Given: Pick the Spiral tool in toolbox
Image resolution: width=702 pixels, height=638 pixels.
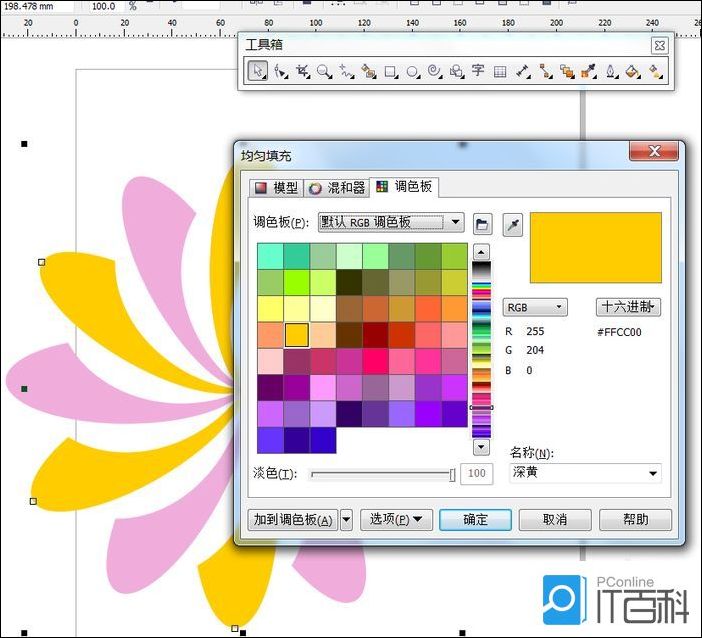Looking at the screenshot, I should pos(434,71).
